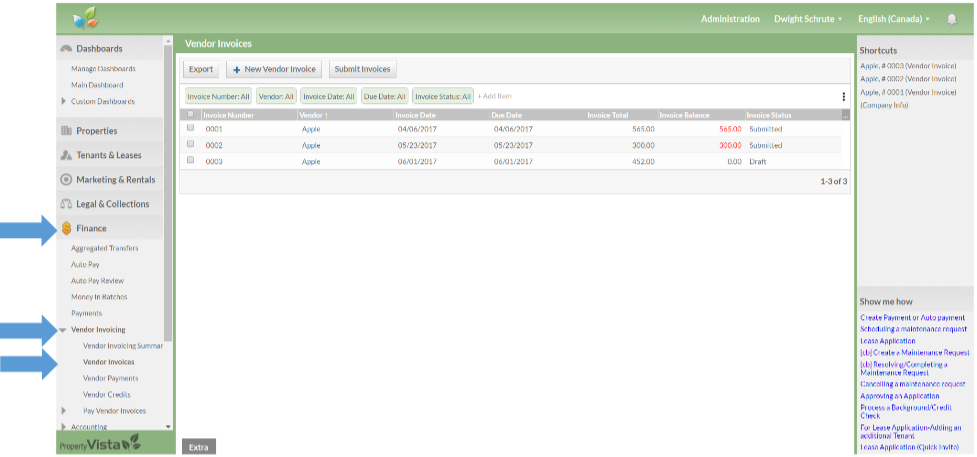Click the Finance dollar icon in the sidebar
The width and height of the screenshot is (977, 457).
click(66, 228)
